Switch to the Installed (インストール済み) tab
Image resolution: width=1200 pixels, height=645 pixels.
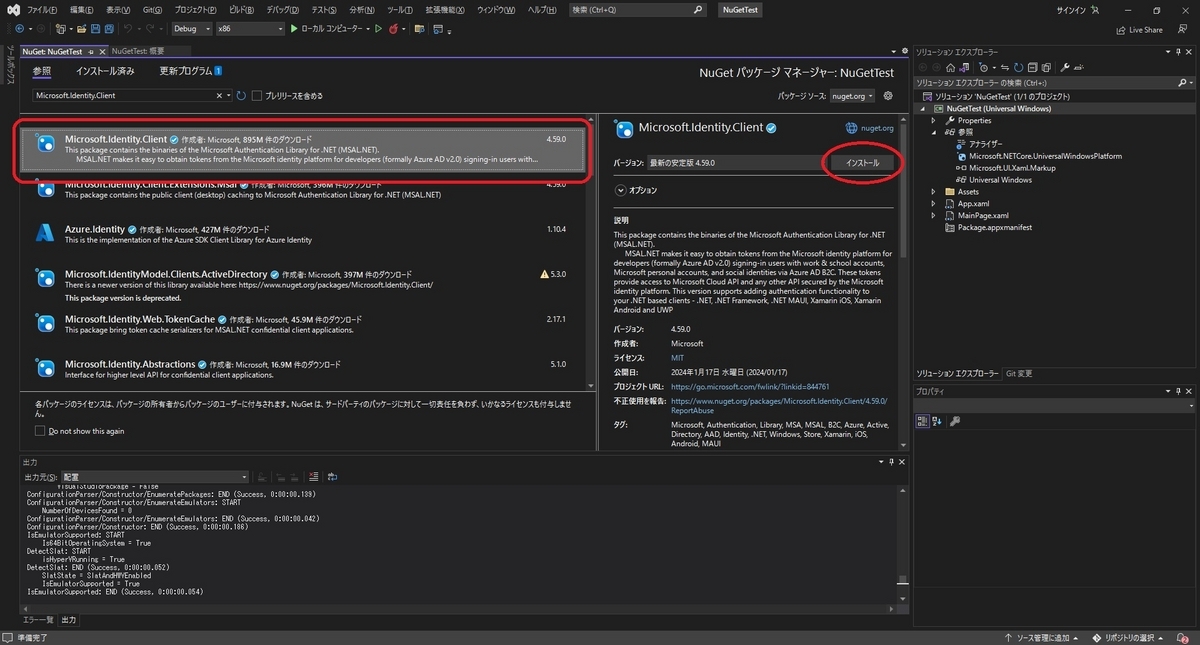point(105,71)
